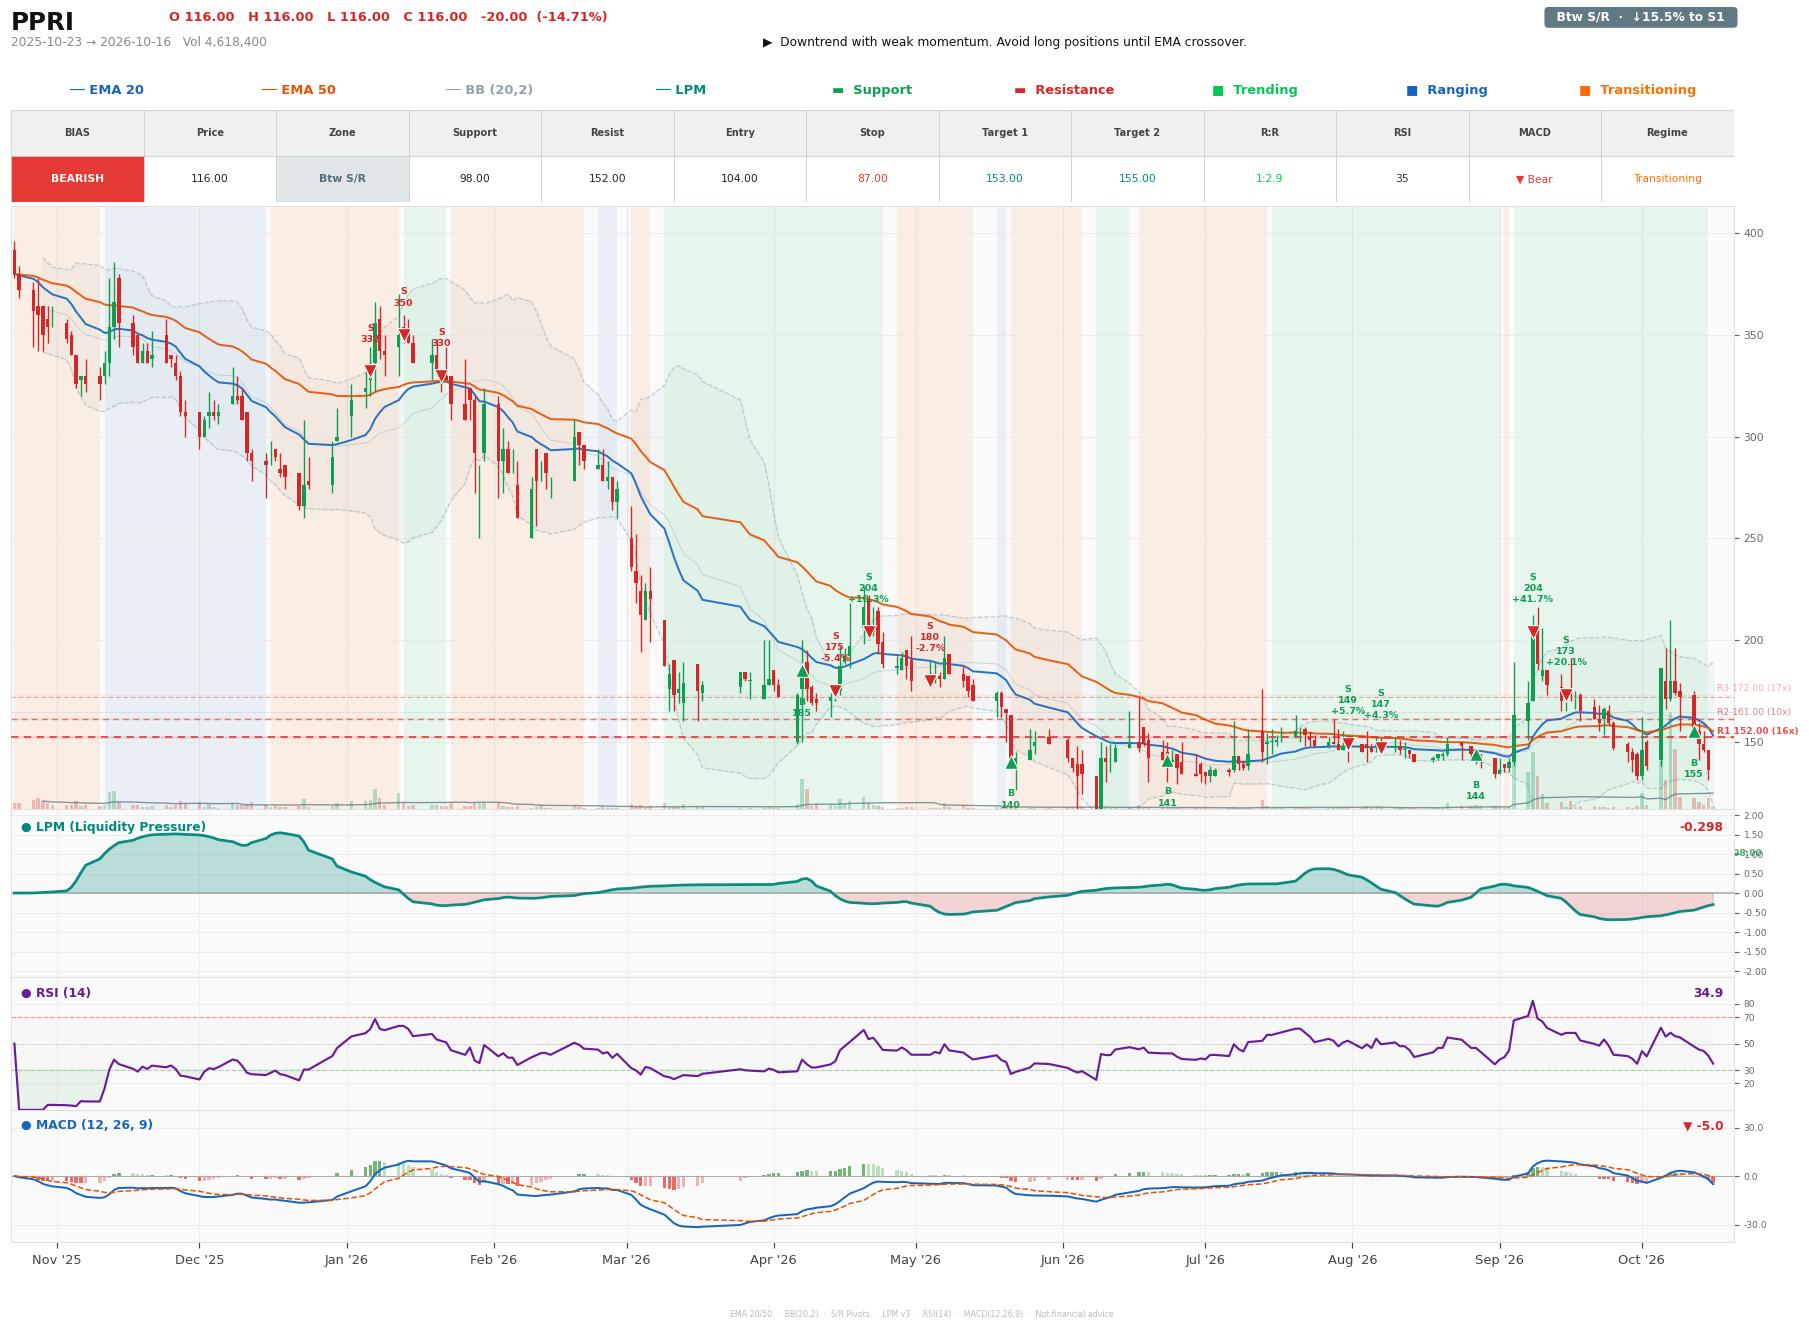
Task: Click the Target 2 value 155.00
Action: [1137, 179]
